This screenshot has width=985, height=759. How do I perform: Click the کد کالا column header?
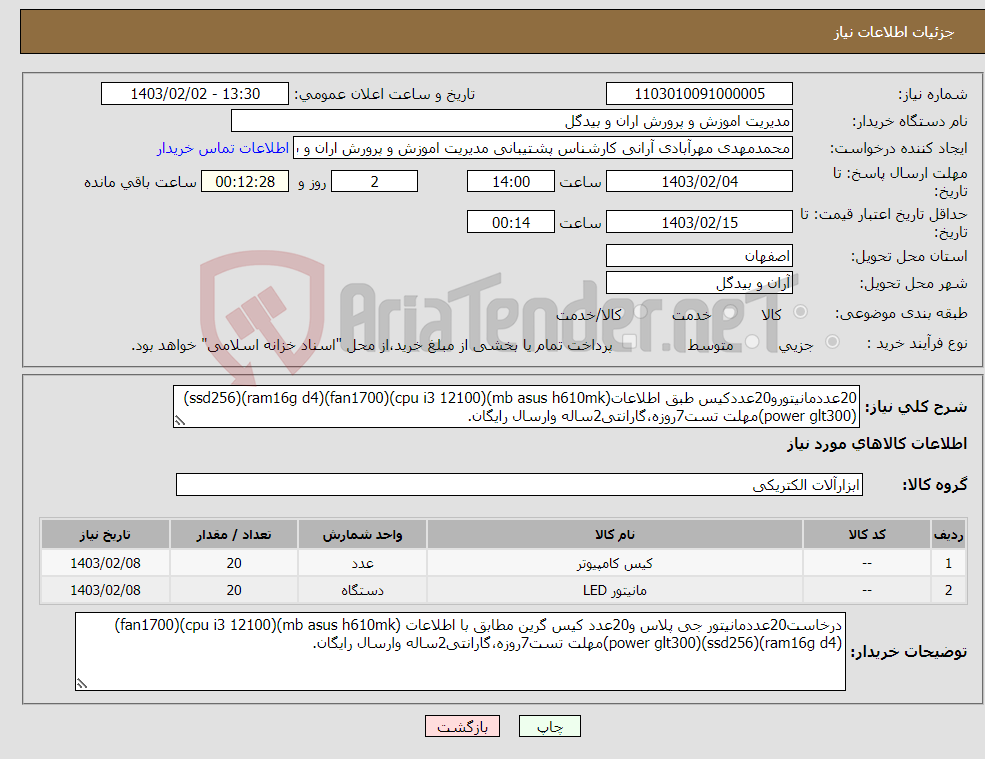[867, 535]
